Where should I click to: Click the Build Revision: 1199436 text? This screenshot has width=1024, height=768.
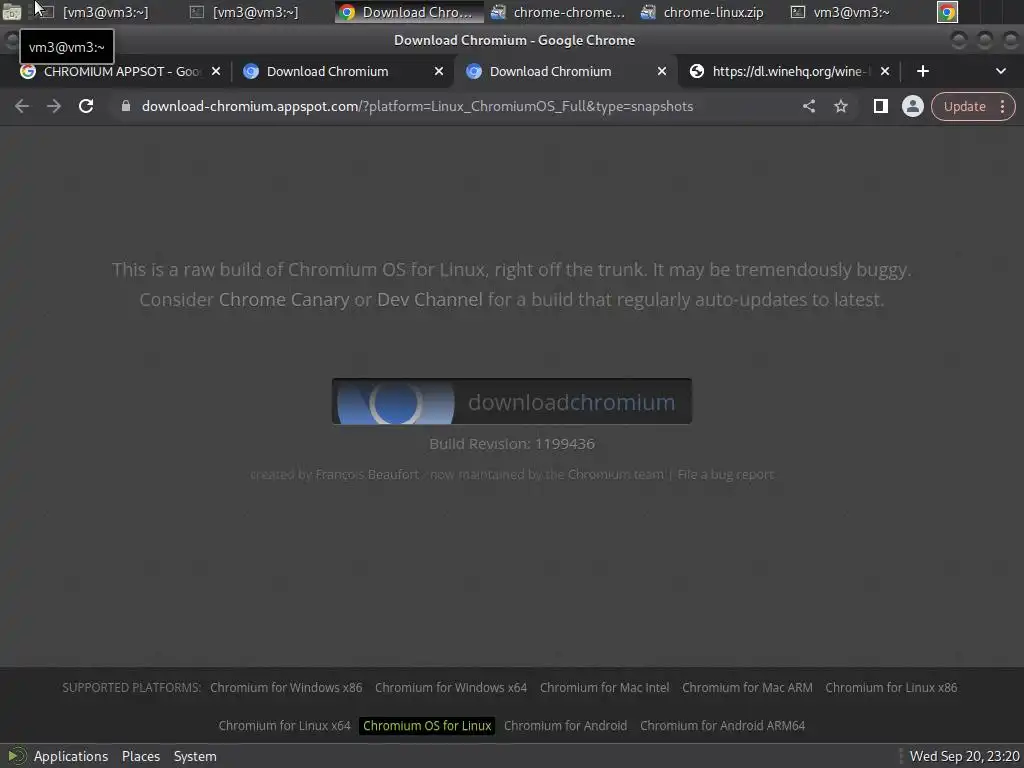511,444
